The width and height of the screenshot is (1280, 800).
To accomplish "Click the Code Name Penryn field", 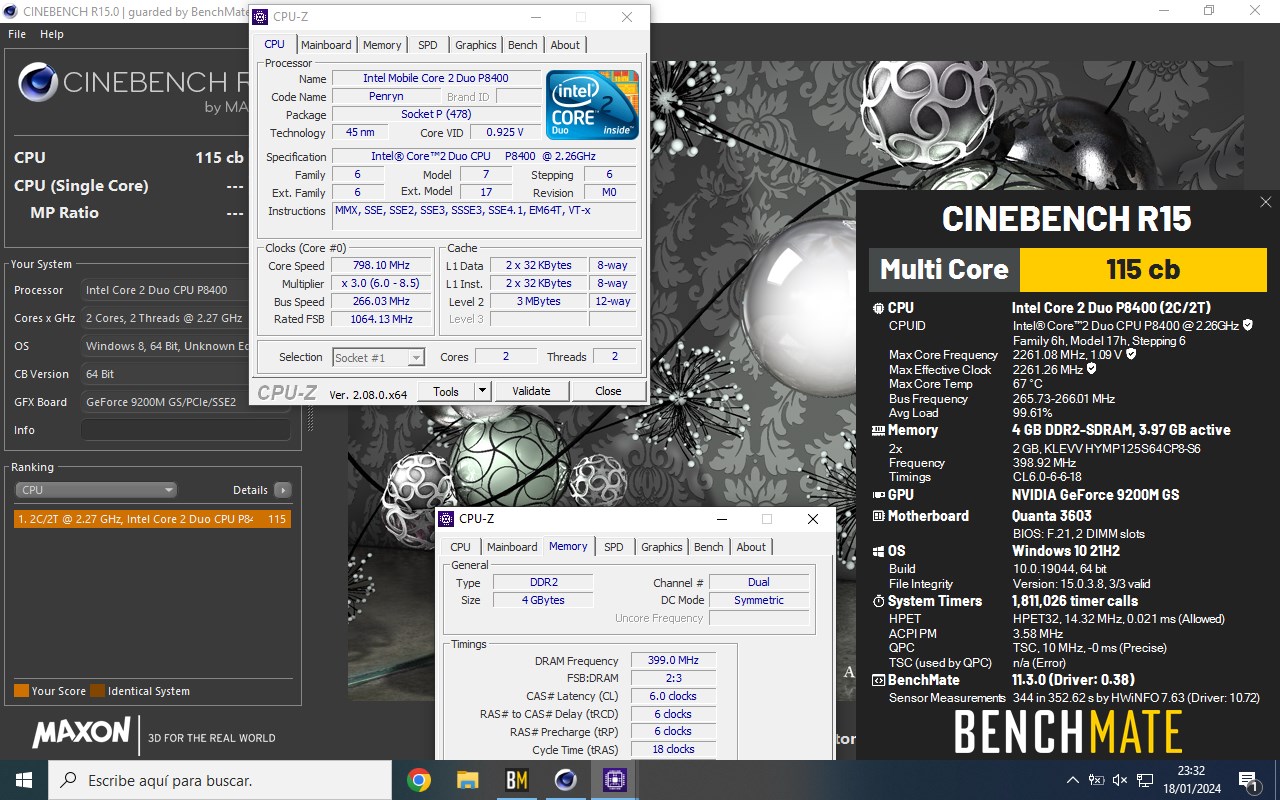I will (x=386, y=96).
